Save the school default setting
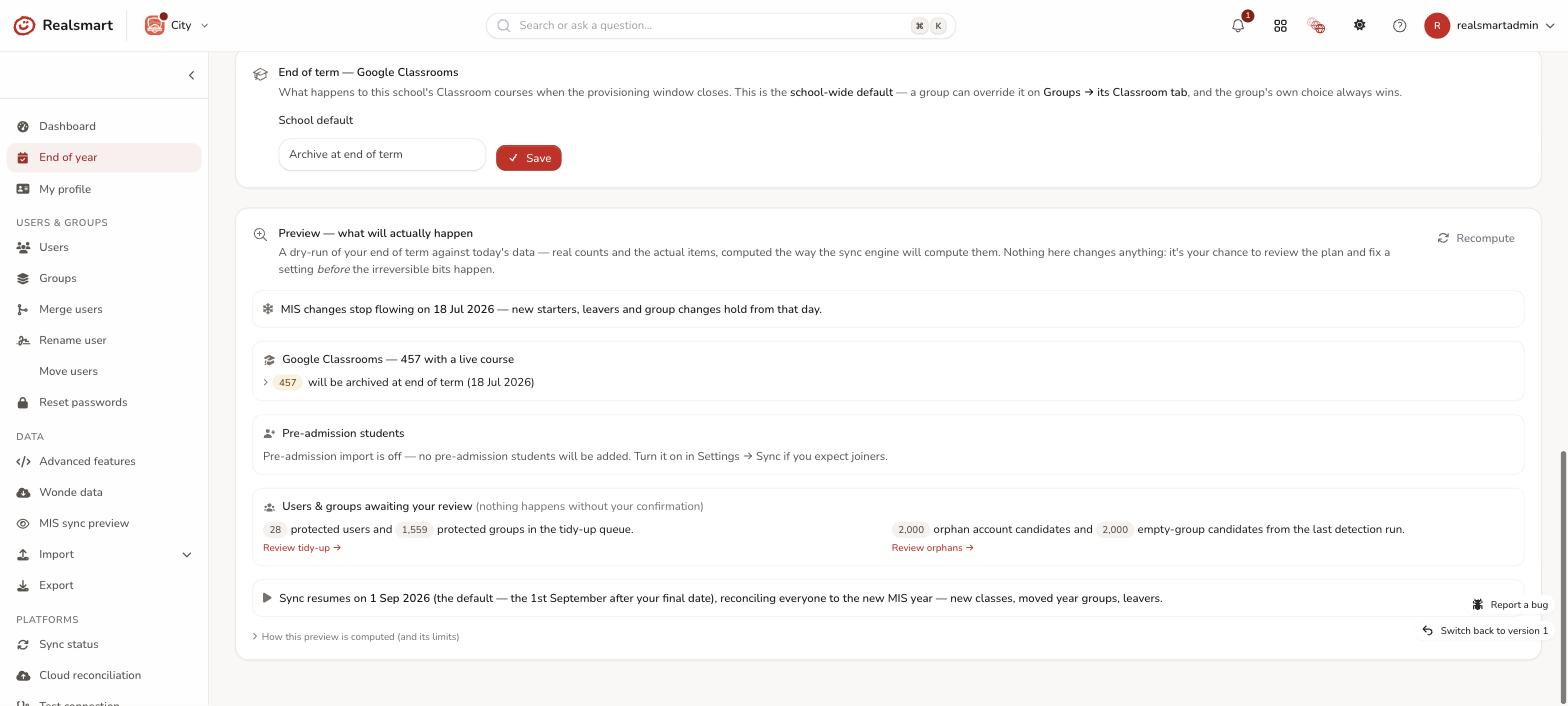1568x706 pixels. pos(529,158)
